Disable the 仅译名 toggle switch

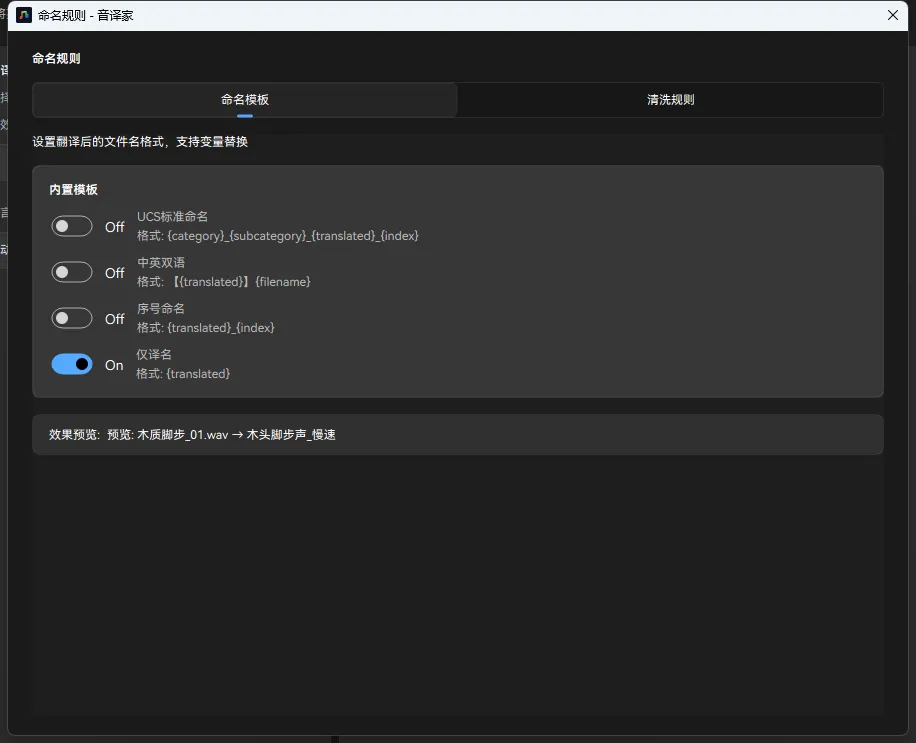pyautogui.click(x=72, y=365)
